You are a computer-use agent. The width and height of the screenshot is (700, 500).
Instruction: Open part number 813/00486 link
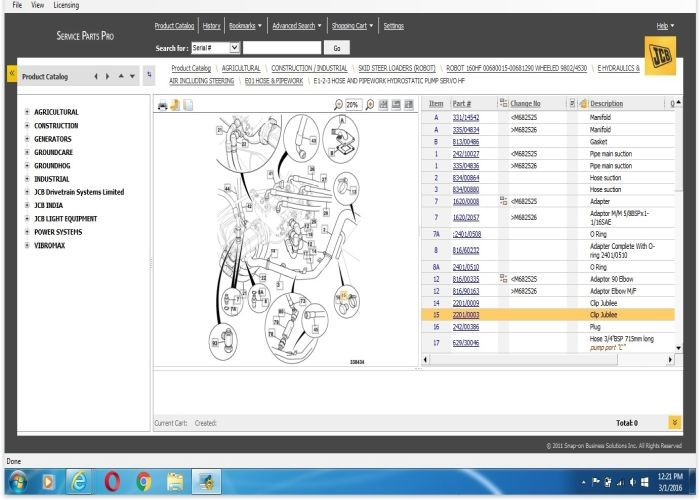pos(466,142)
